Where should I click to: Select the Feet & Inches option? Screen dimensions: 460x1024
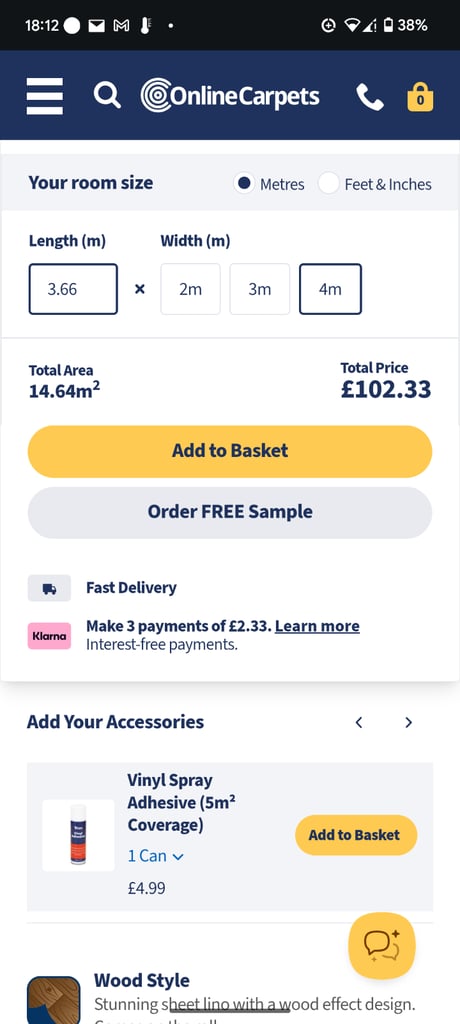375,184
